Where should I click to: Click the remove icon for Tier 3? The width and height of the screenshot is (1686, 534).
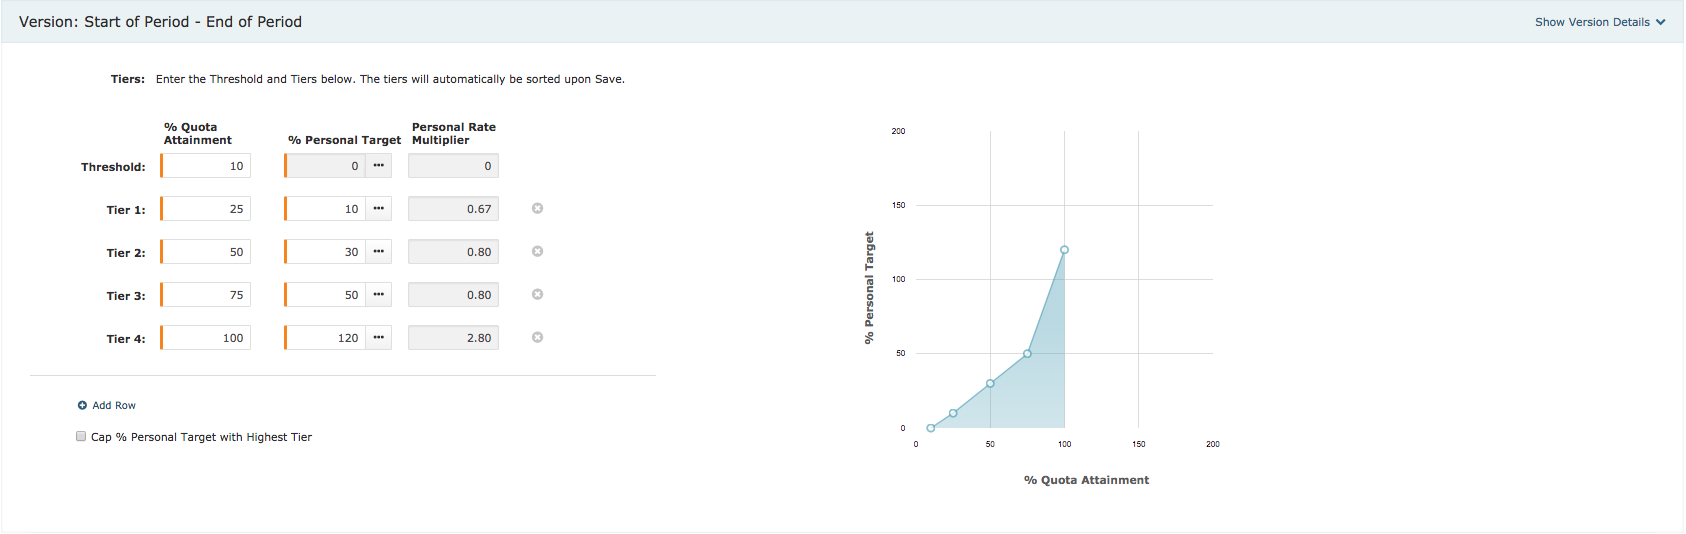(537, 295)
